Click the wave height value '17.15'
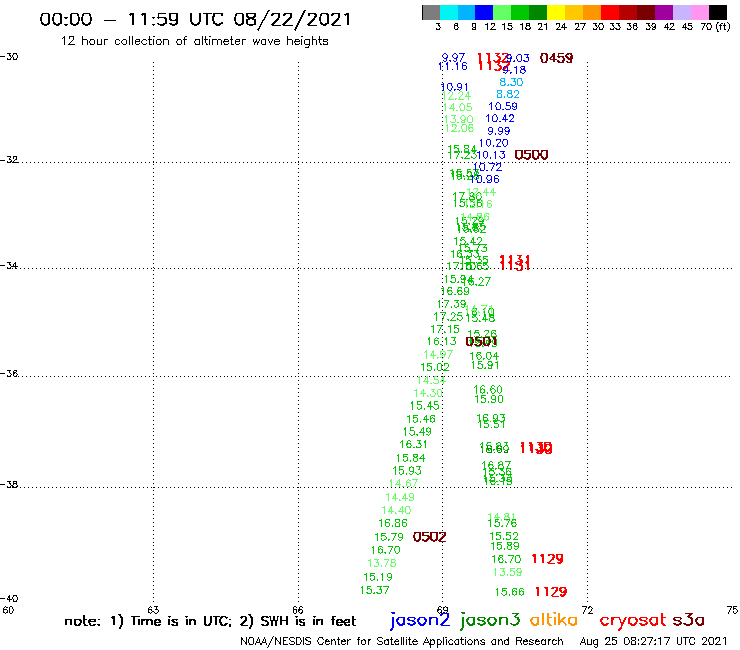The image size is (740, 650). click(445, 329)
